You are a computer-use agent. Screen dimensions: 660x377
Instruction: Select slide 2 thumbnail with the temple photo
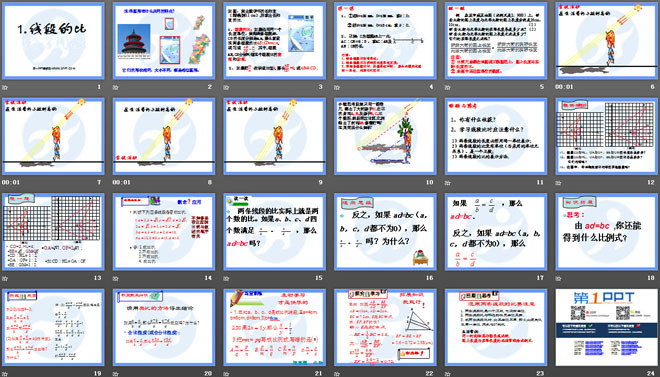164,41
